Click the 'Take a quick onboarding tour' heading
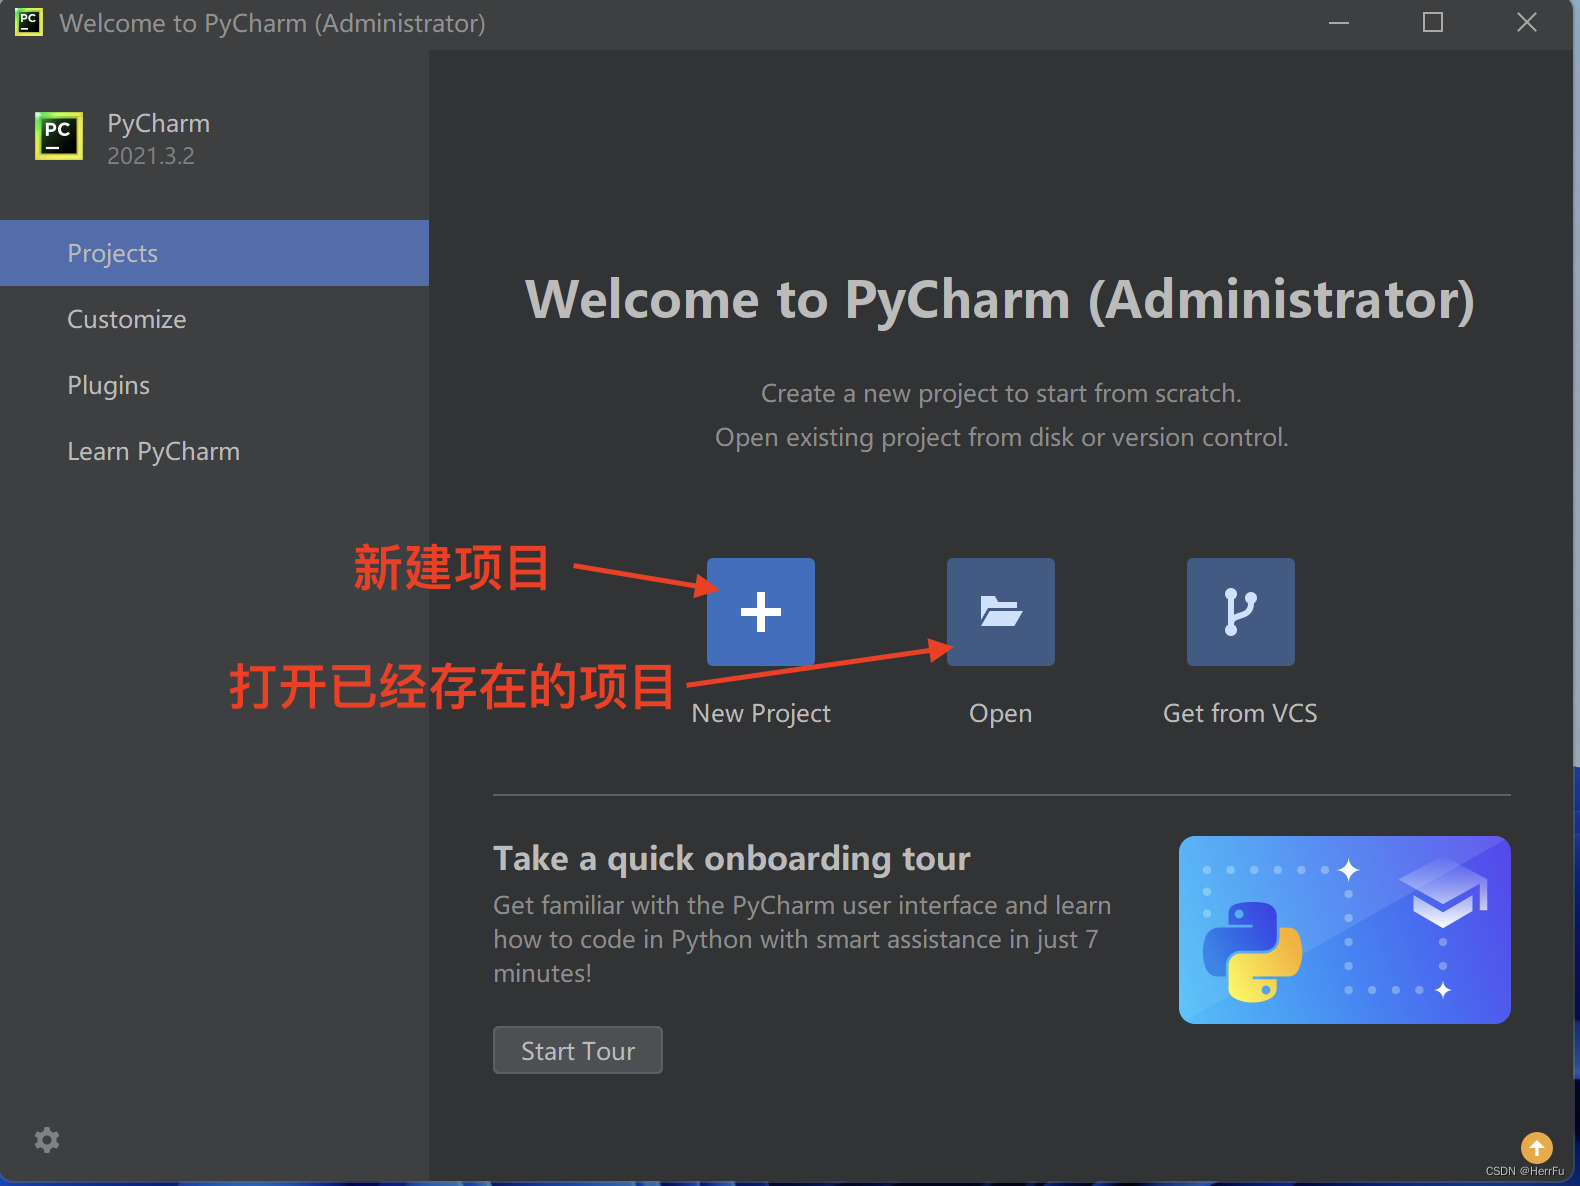 coord(732,858)
